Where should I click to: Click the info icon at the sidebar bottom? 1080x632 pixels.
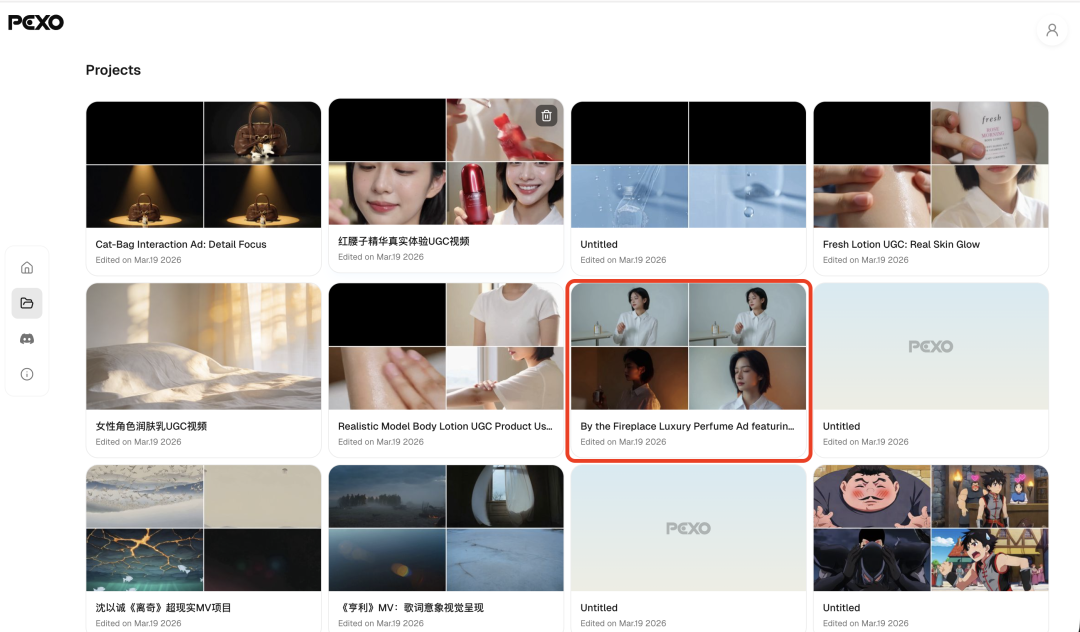coord(27,374)
